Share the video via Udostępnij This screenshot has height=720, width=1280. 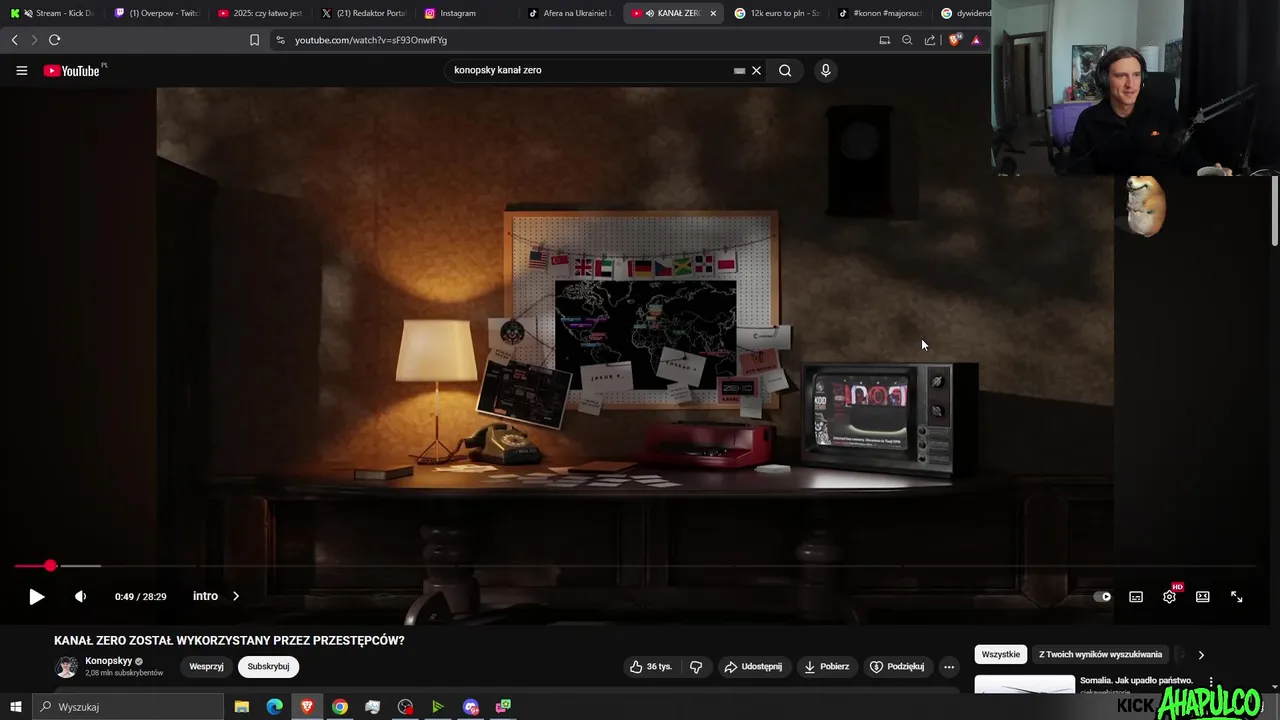coord(753,666)
